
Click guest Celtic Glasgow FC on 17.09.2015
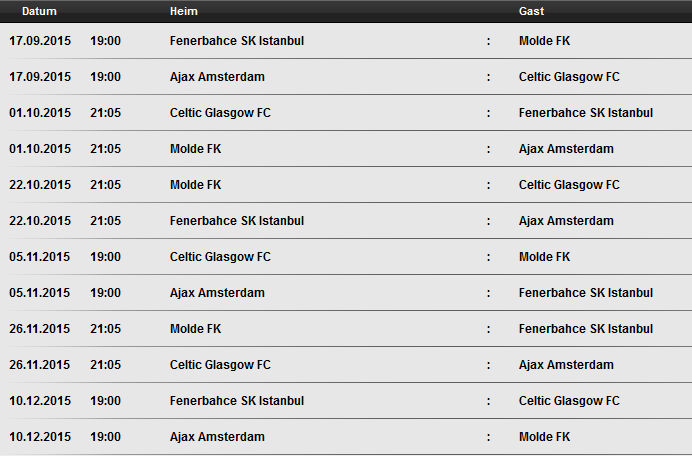point(569,77)
